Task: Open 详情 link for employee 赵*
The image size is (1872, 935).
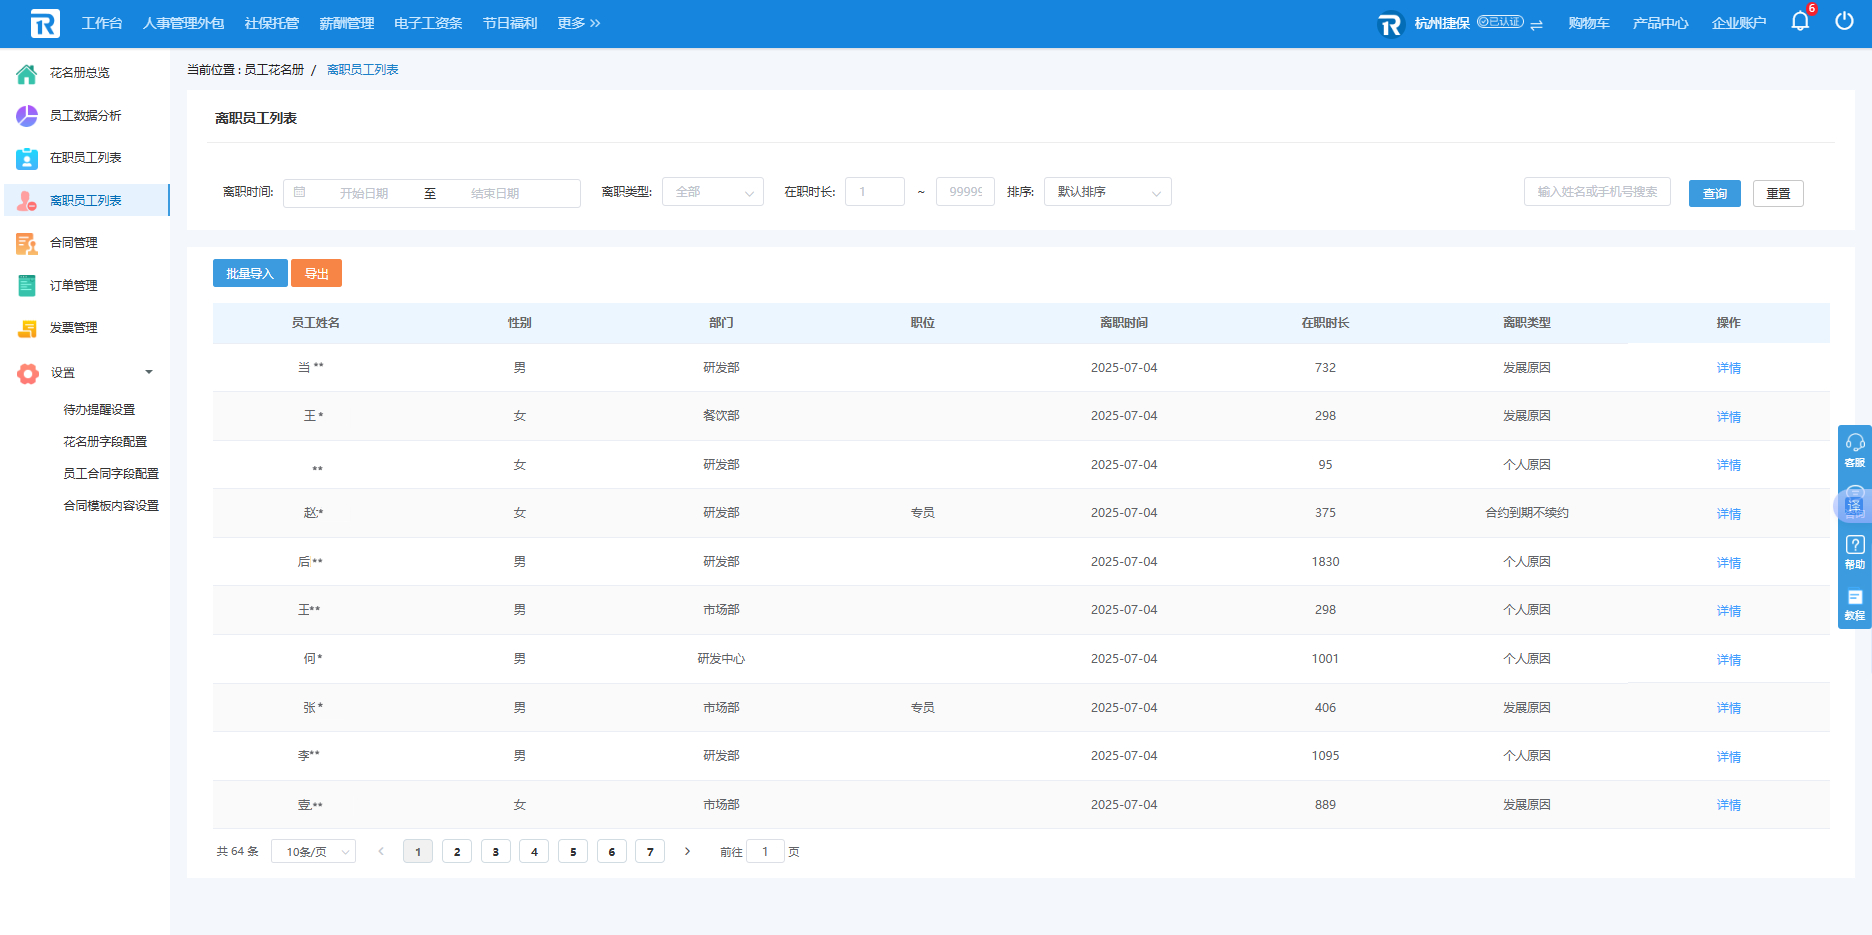Action: (x=1728, y=513)
